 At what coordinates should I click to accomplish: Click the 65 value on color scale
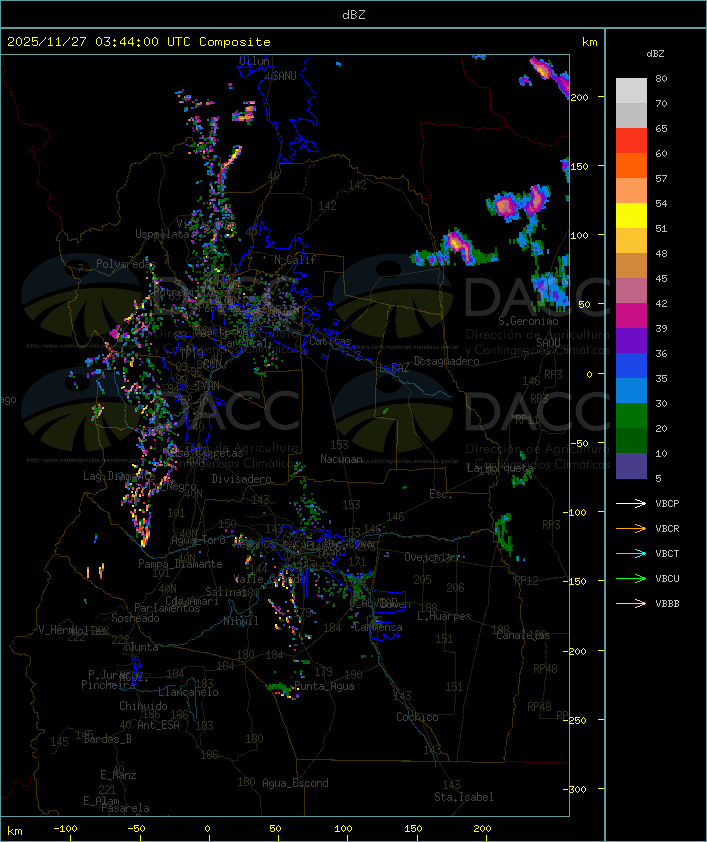tap(661, 128)
